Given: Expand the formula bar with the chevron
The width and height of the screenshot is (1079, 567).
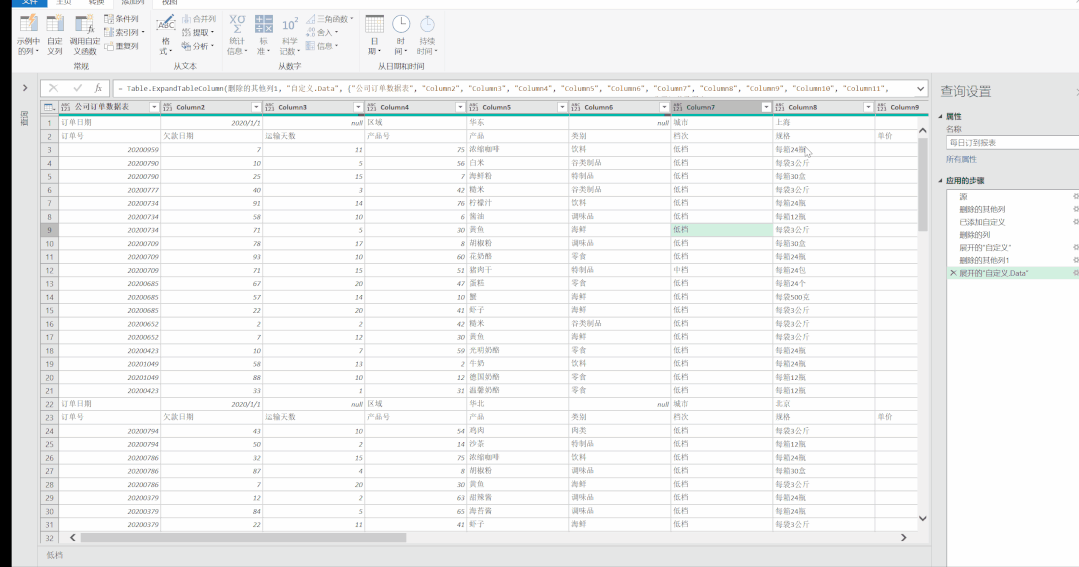Looking at the screenshot, I should pos(920,89).
